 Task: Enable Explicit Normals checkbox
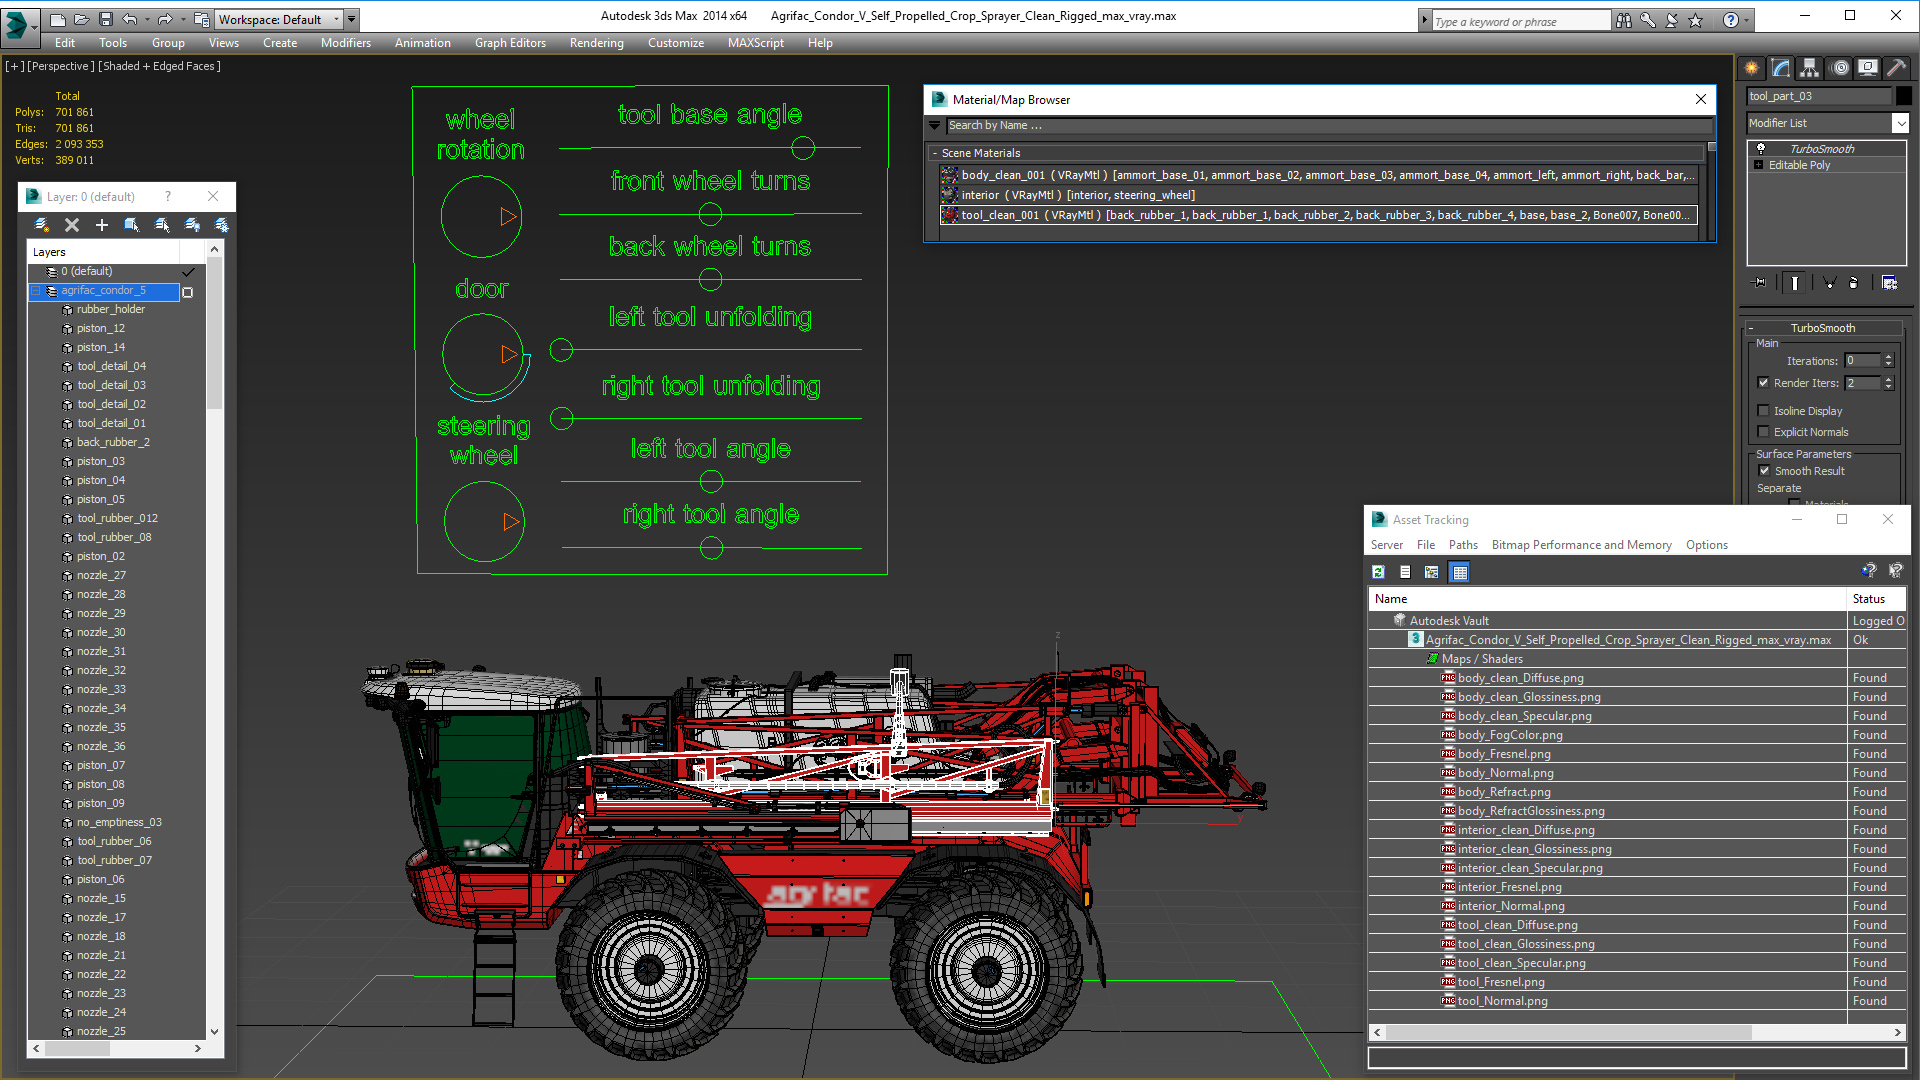click(1764, 432)
